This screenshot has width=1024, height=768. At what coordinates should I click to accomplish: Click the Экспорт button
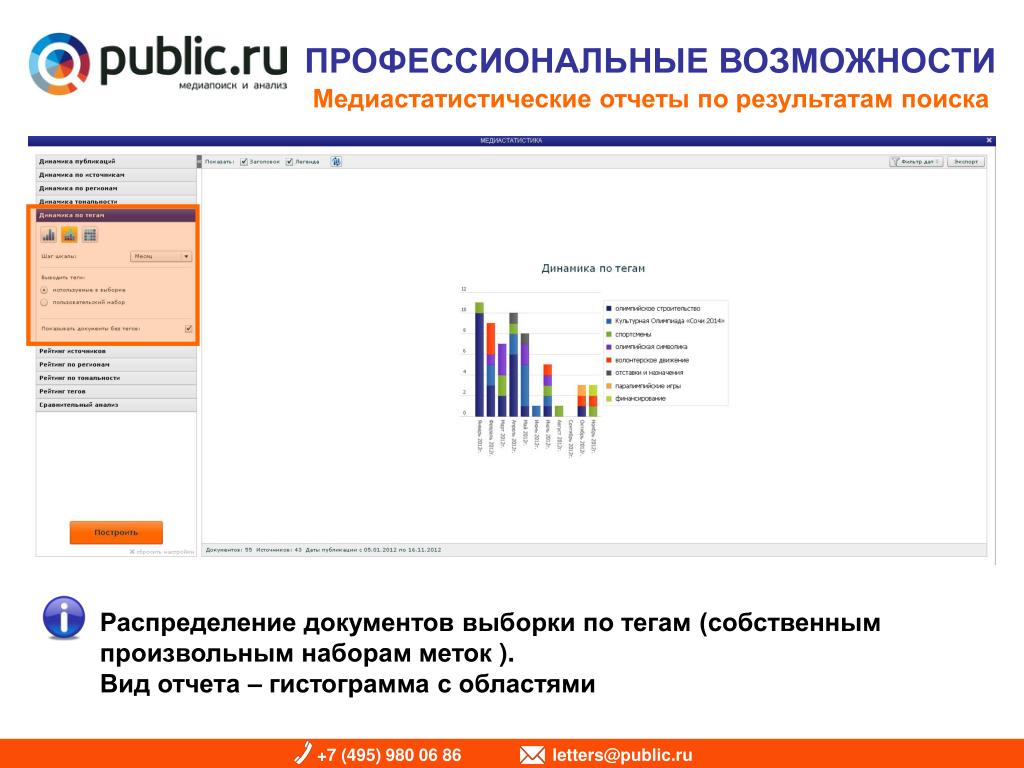(966, 161)
